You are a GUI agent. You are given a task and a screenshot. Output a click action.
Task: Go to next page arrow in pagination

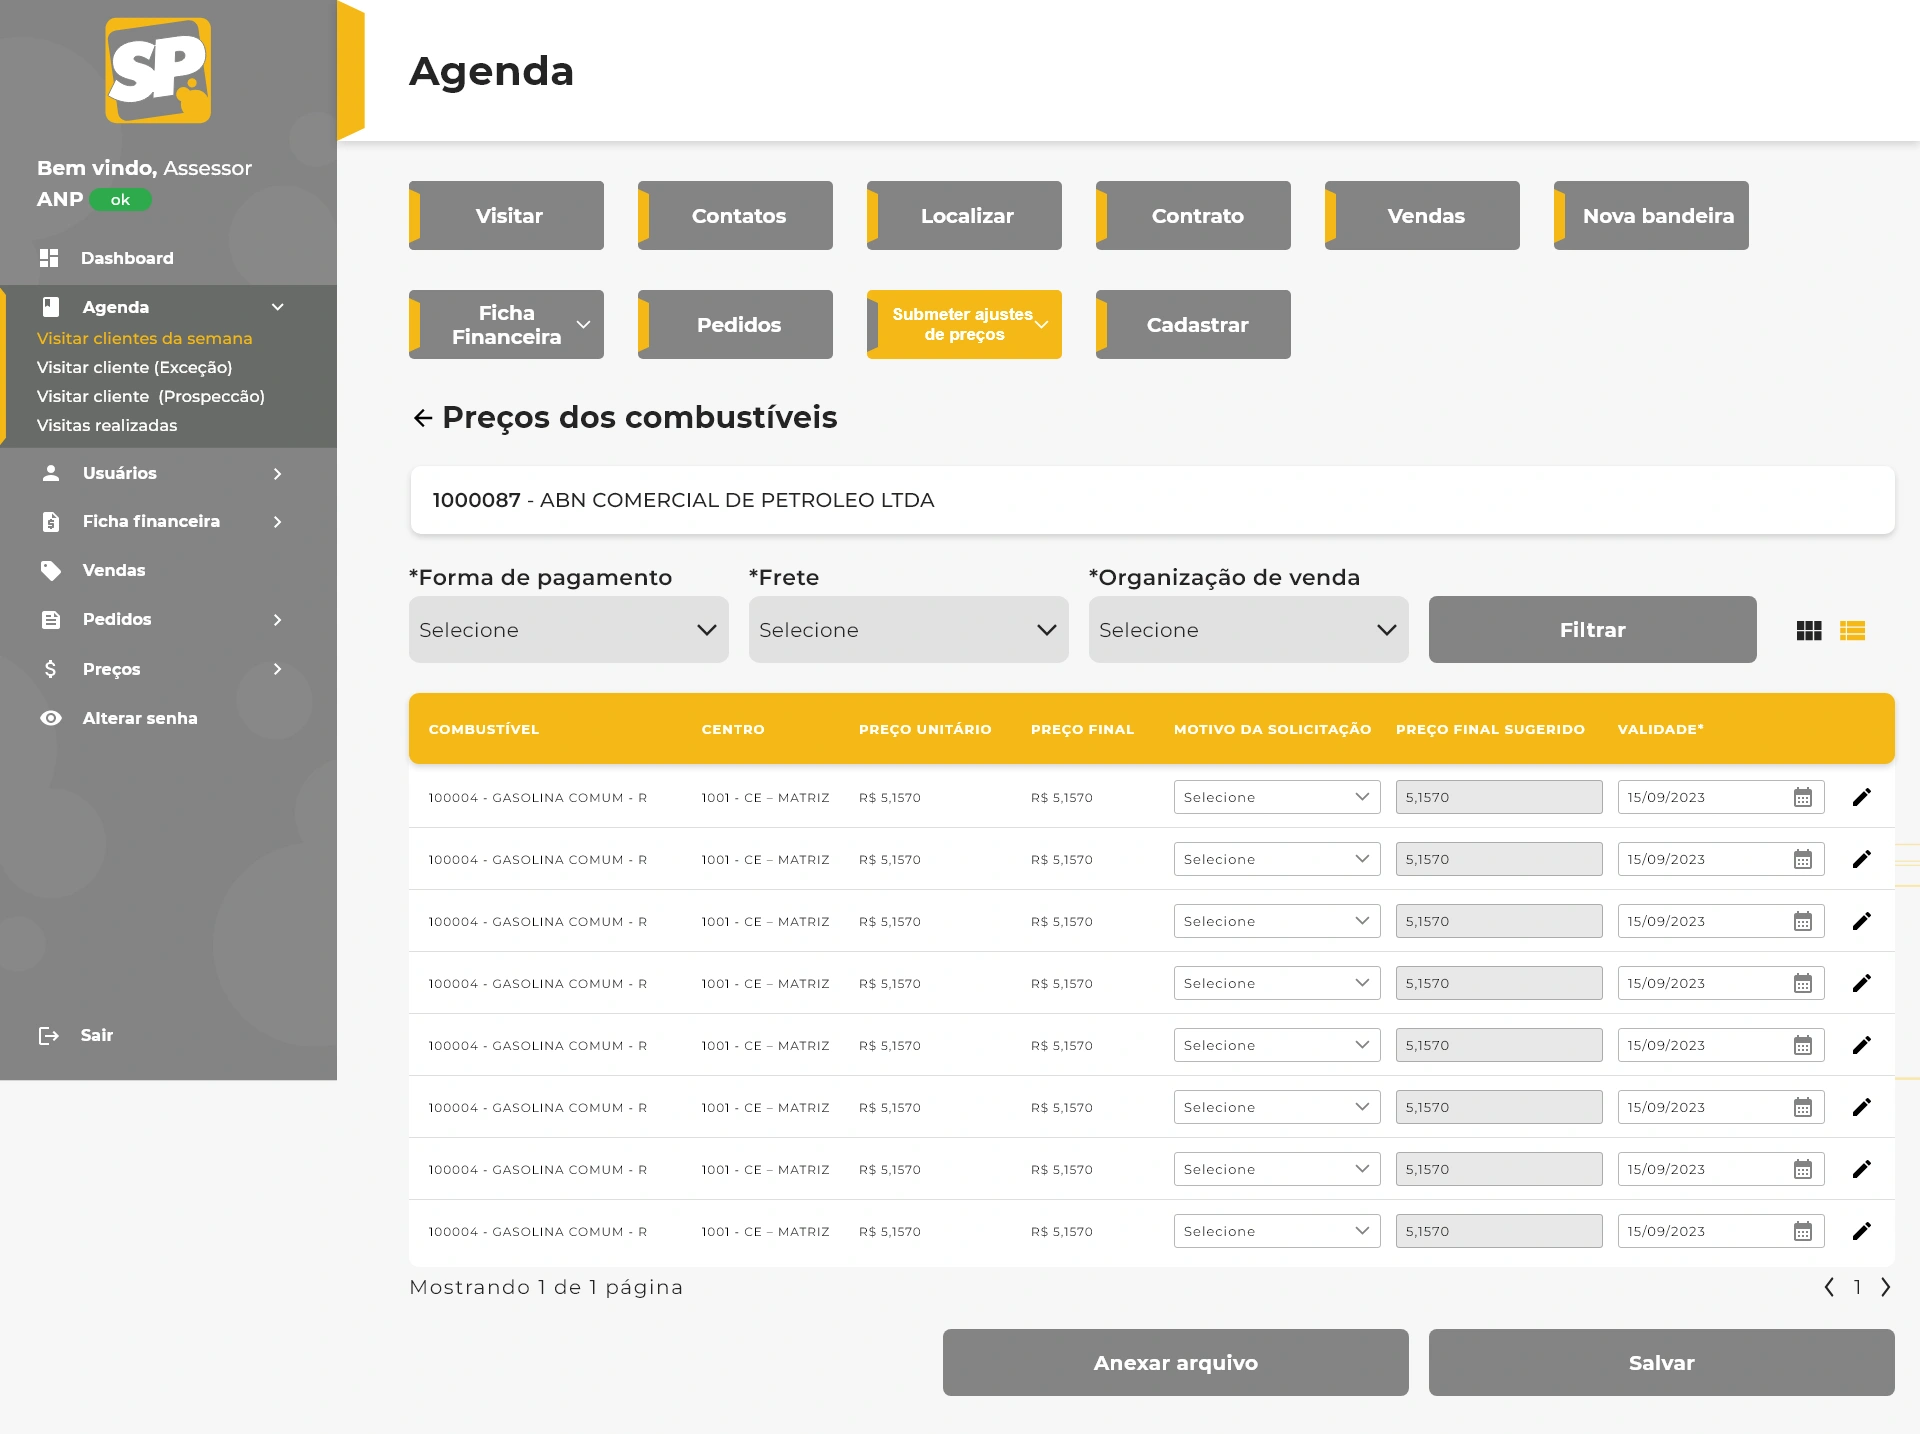pyautogui.click(x=1885, y=1287)
